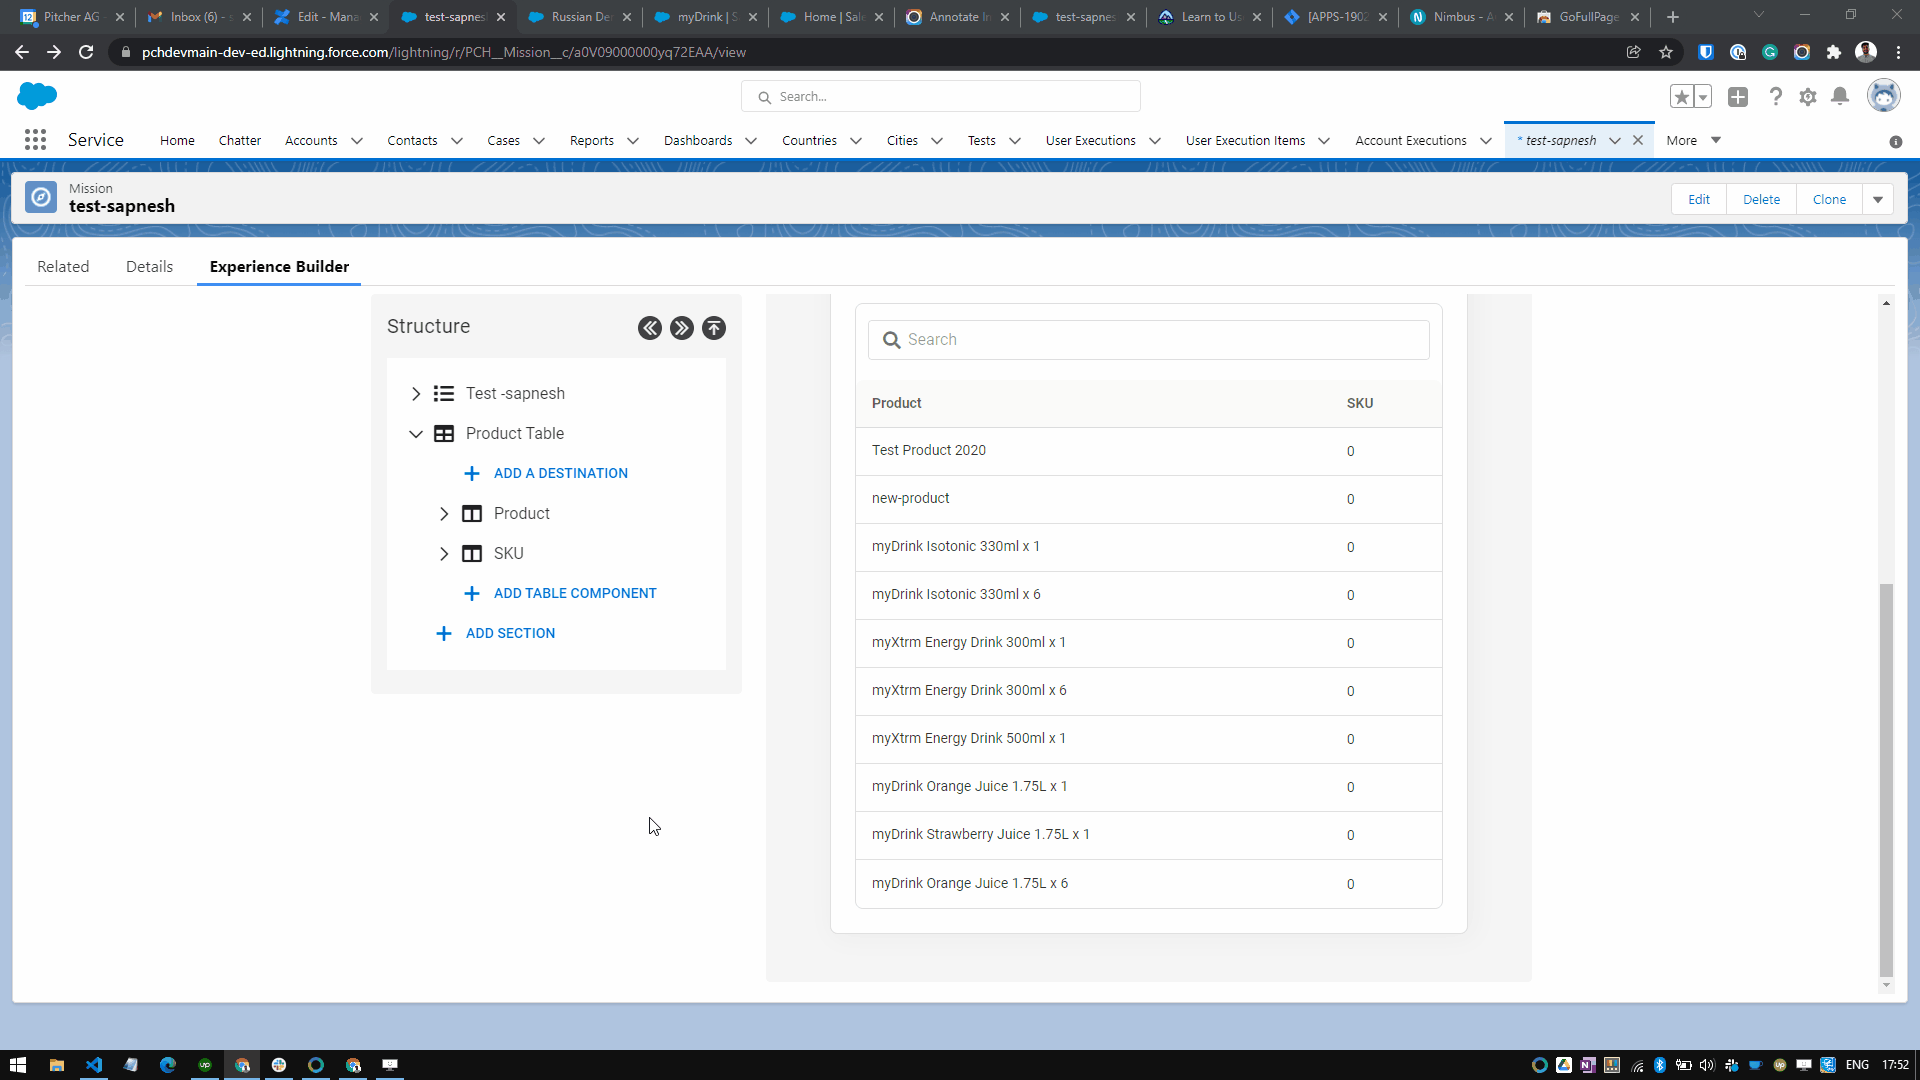Screen dimensions: 1920x1080
Task: Switch to the Related tab
Action: pos(63,267)
